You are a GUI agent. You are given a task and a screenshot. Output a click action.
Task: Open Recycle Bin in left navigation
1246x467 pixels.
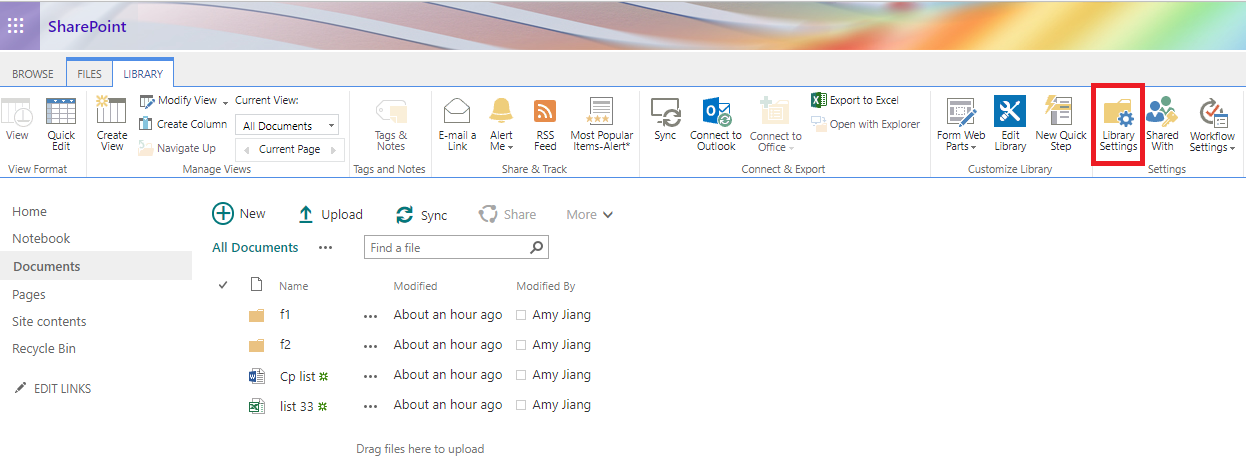44,349
